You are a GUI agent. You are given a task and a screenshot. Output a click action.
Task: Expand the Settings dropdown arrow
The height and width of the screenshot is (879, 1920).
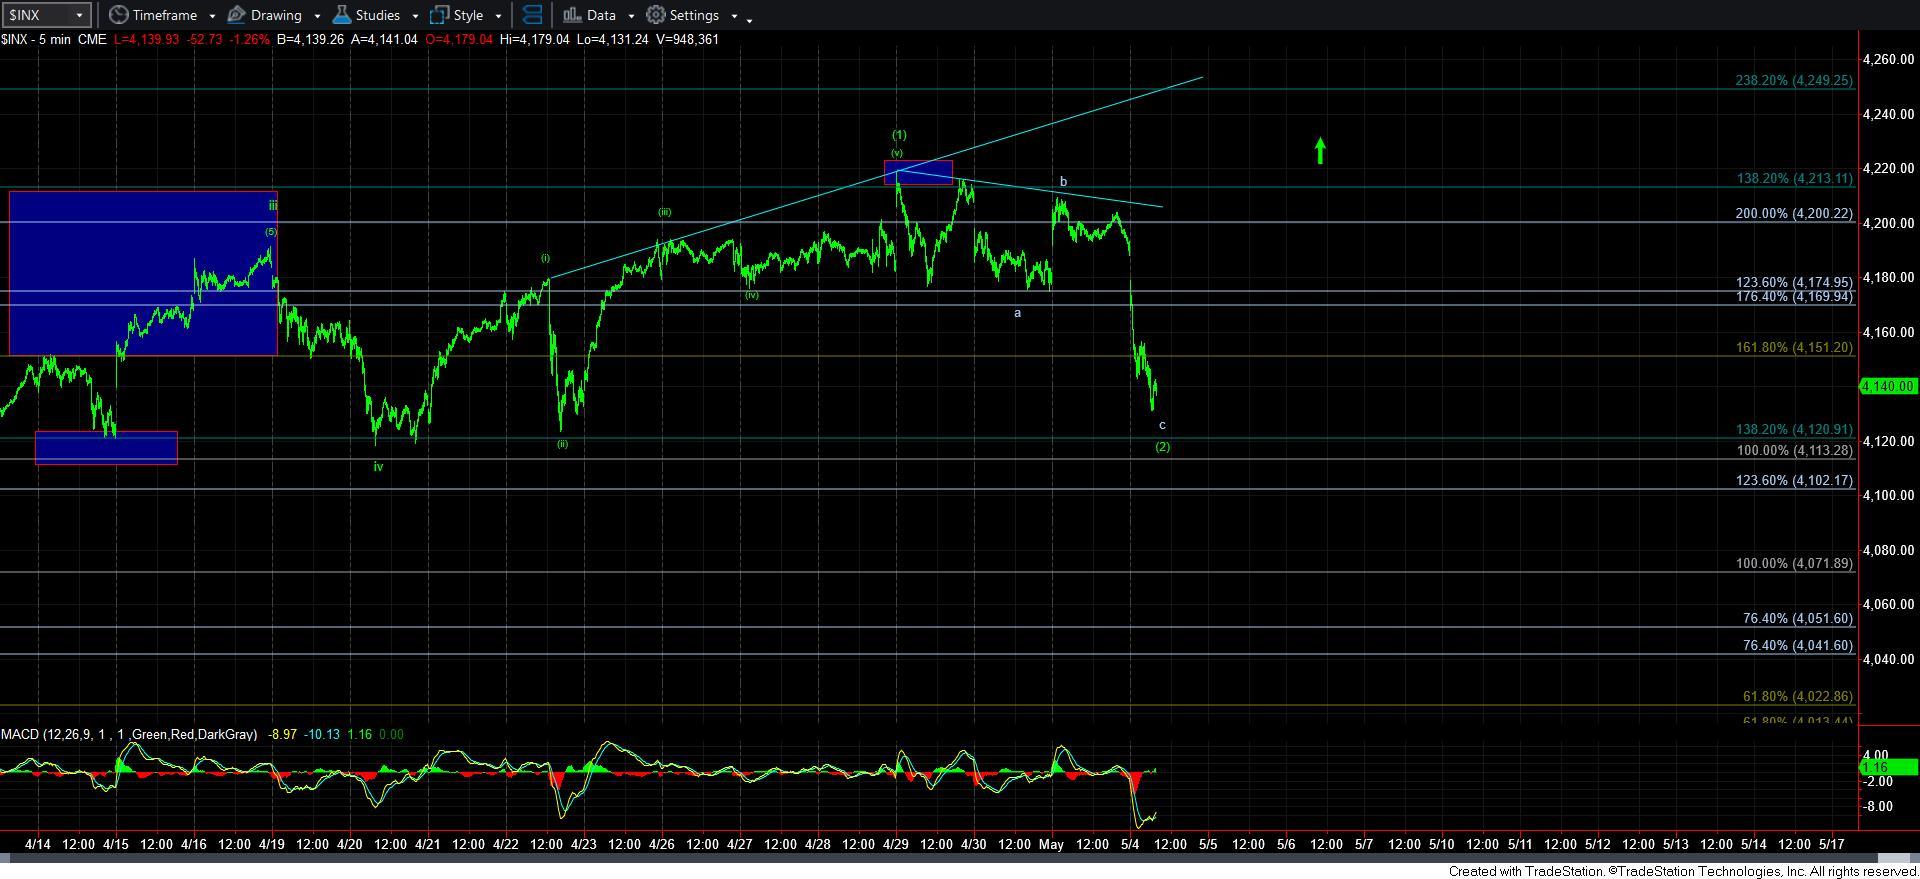point(734,16)
